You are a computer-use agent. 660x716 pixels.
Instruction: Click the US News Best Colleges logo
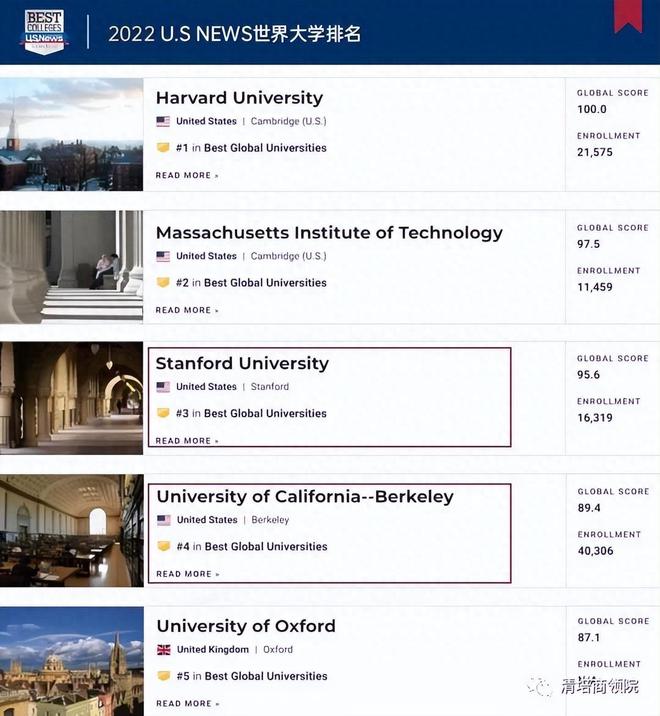coord(43,31)
